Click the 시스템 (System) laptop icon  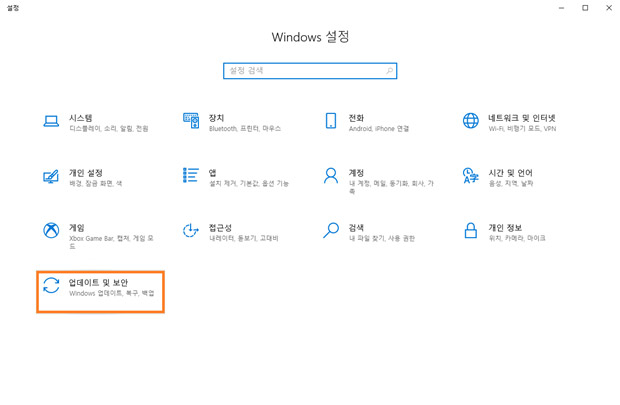(51, 122)
